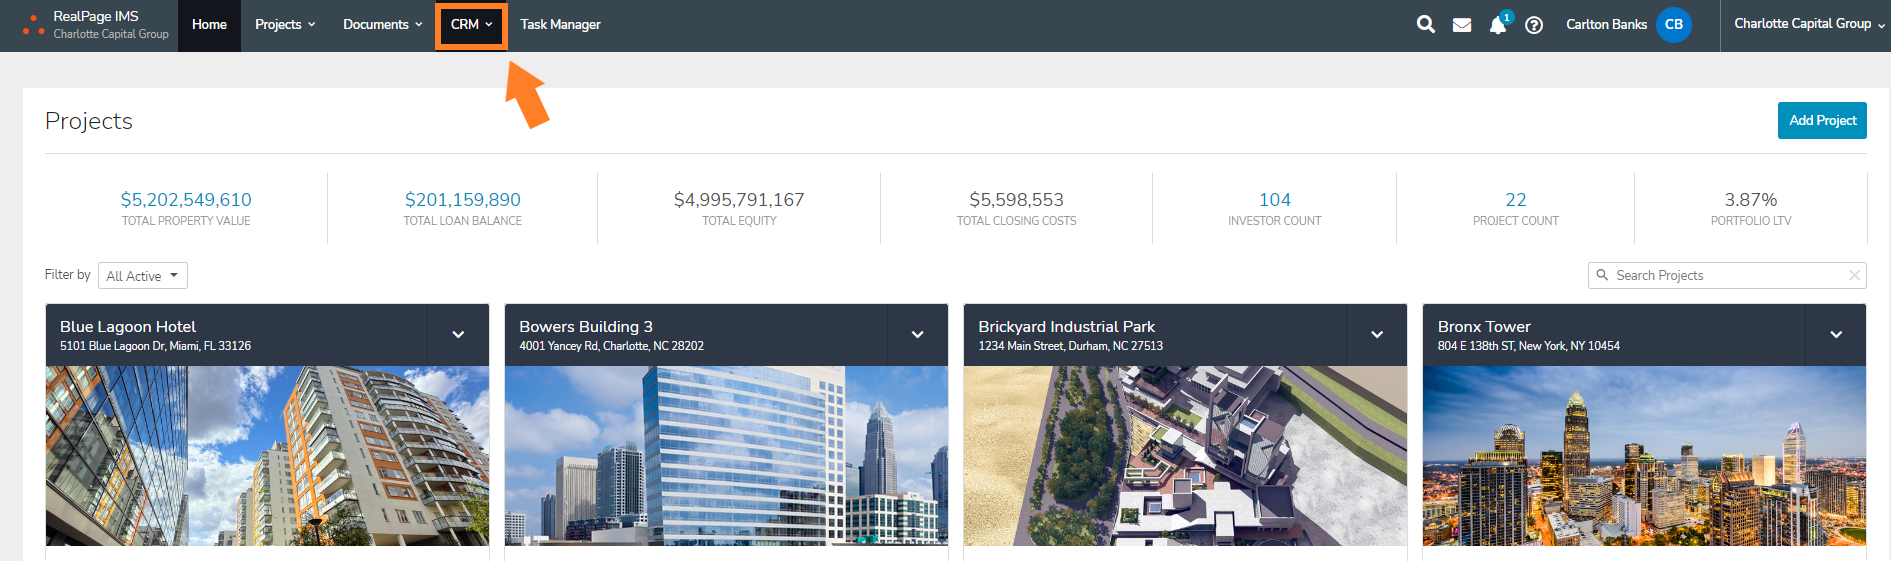Image resolution: width=1891 pixels, height=561 pixels.
Task: Click the Bronx Tower skyline photo
Action: 1644,456
